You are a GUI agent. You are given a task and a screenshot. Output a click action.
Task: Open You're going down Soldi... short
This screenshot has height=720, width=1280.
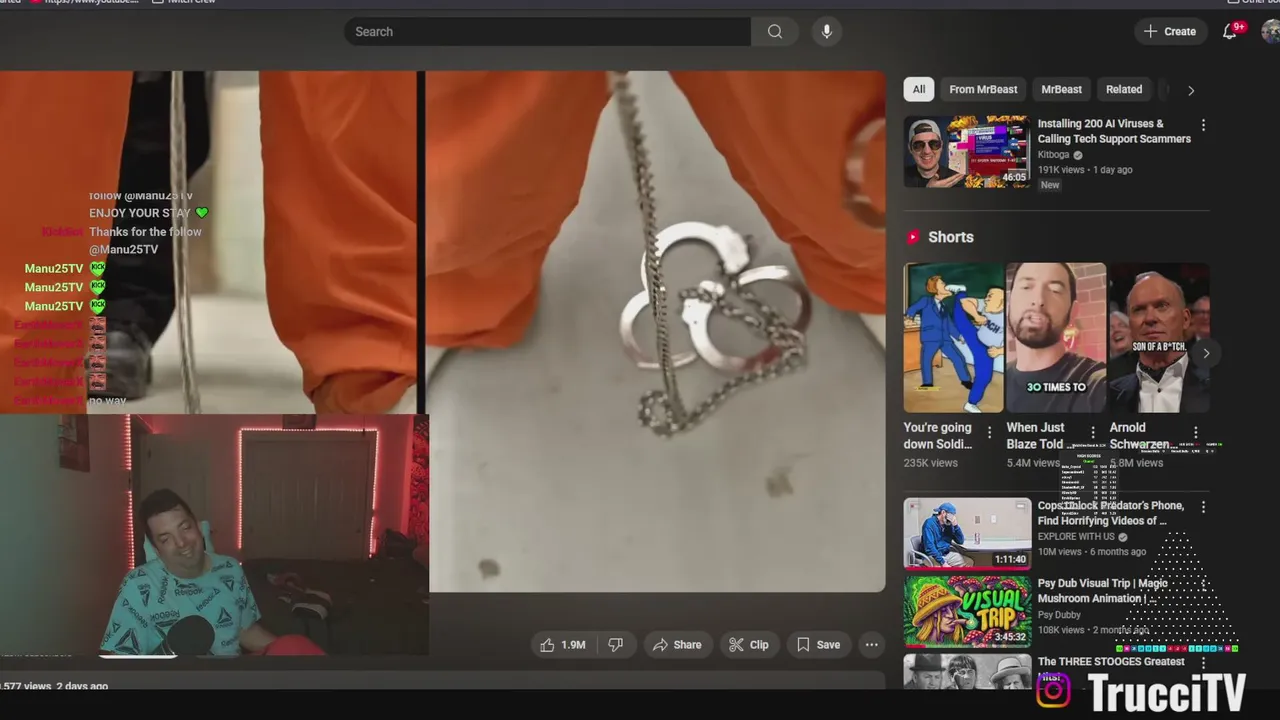pyautogui.click(x=953, y=337)
